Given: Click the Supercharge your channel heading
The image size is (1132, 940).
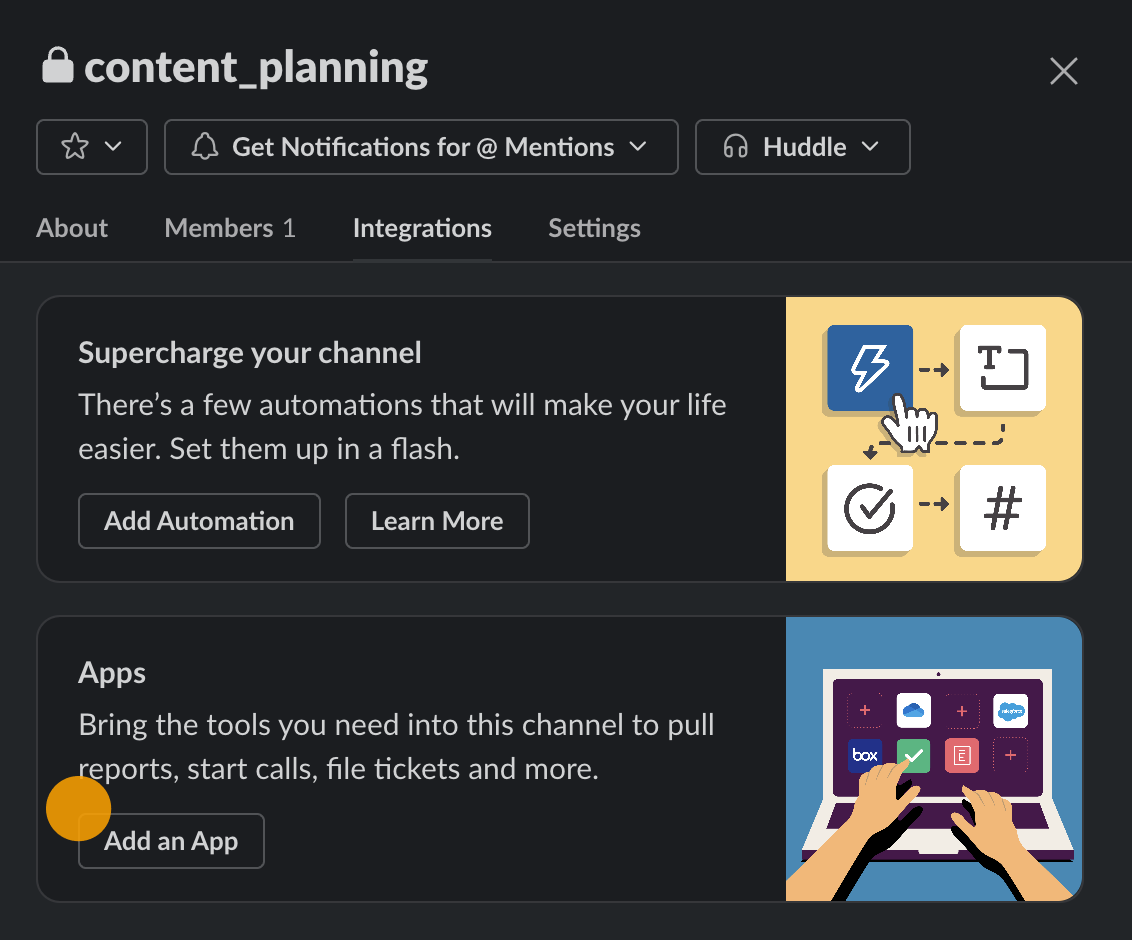Looking at the screenshot, I should point(250,353).
